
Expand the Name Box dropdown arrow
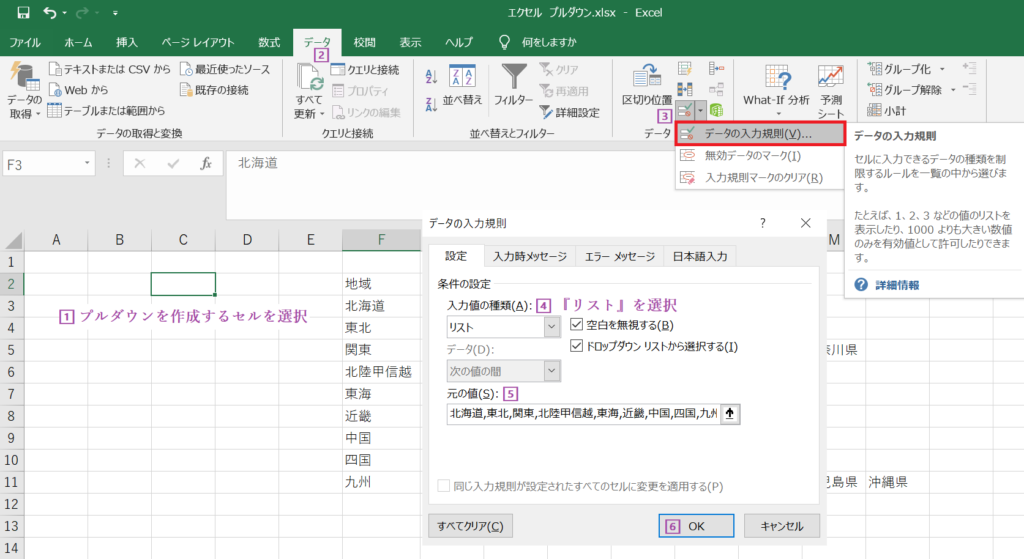point(87,163)
